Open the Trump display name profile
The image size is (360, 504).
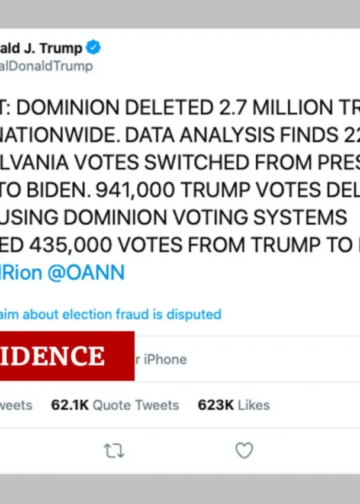(41, 48)
